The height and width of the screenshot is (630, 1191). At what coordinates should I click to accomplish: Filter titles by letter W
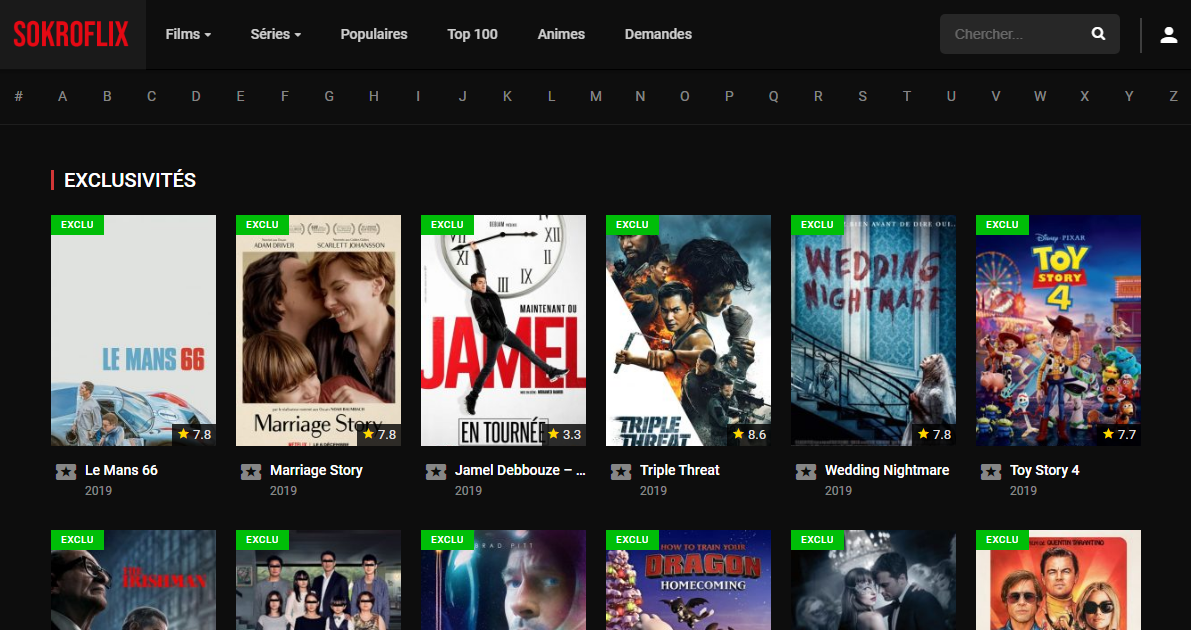coord(1040,97)
